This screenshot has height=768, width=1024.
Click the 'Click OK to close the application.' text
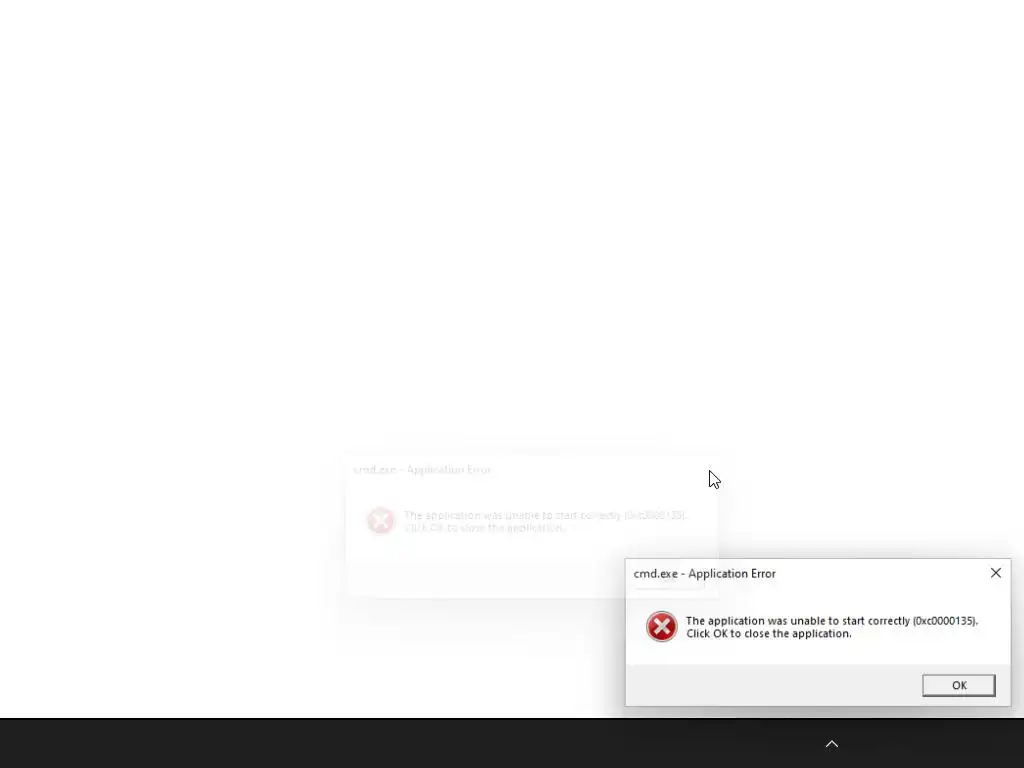point(769,633)
